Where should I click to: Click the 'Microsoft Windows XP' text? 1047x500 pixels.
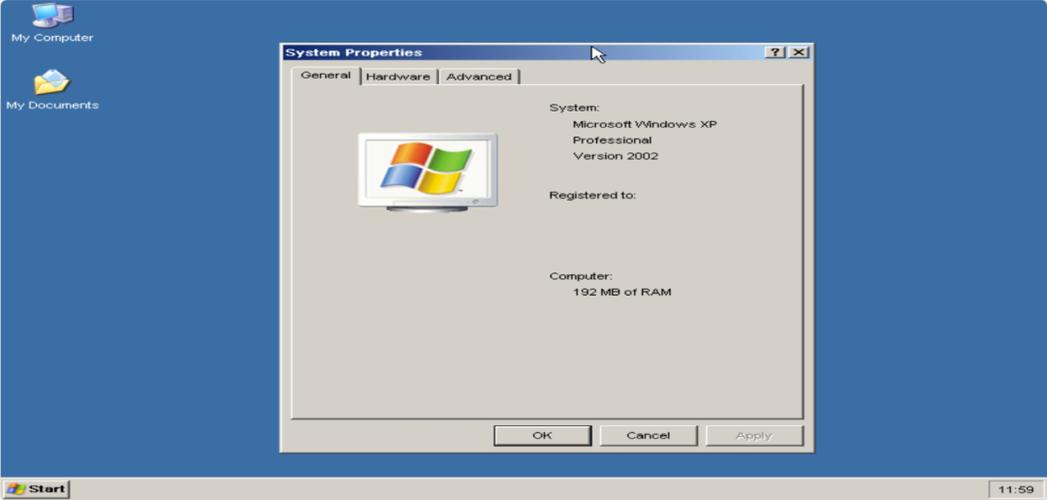[644, 124]
